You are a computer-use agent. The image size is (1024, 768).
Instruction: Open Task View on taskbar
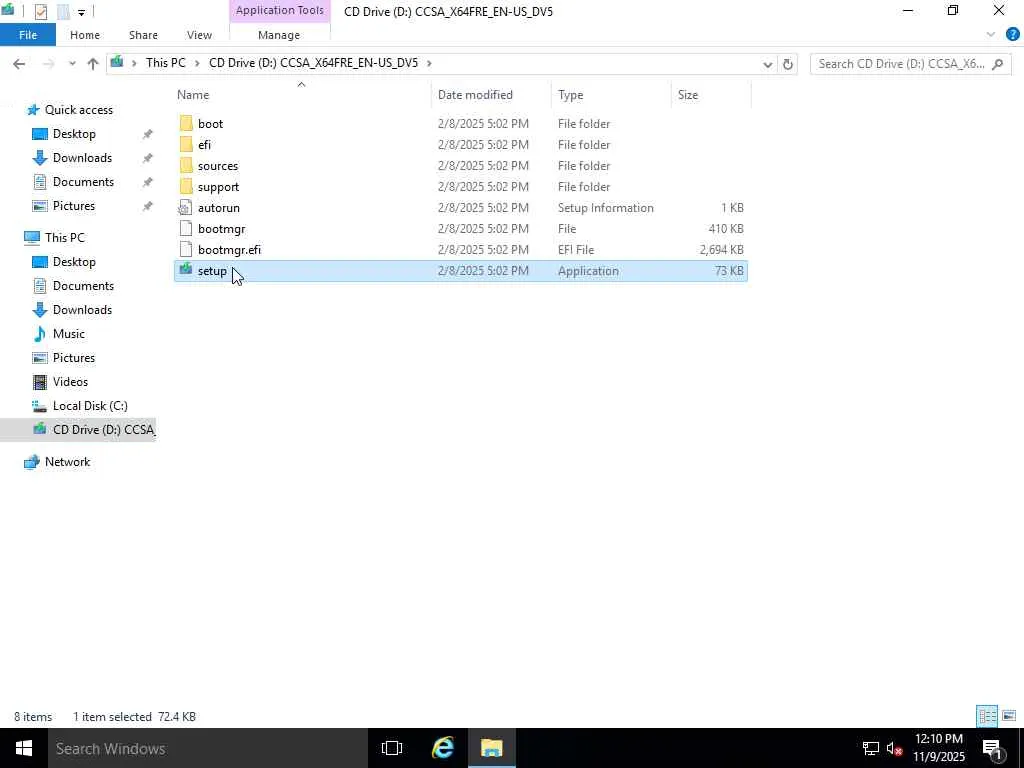point(392,748)
